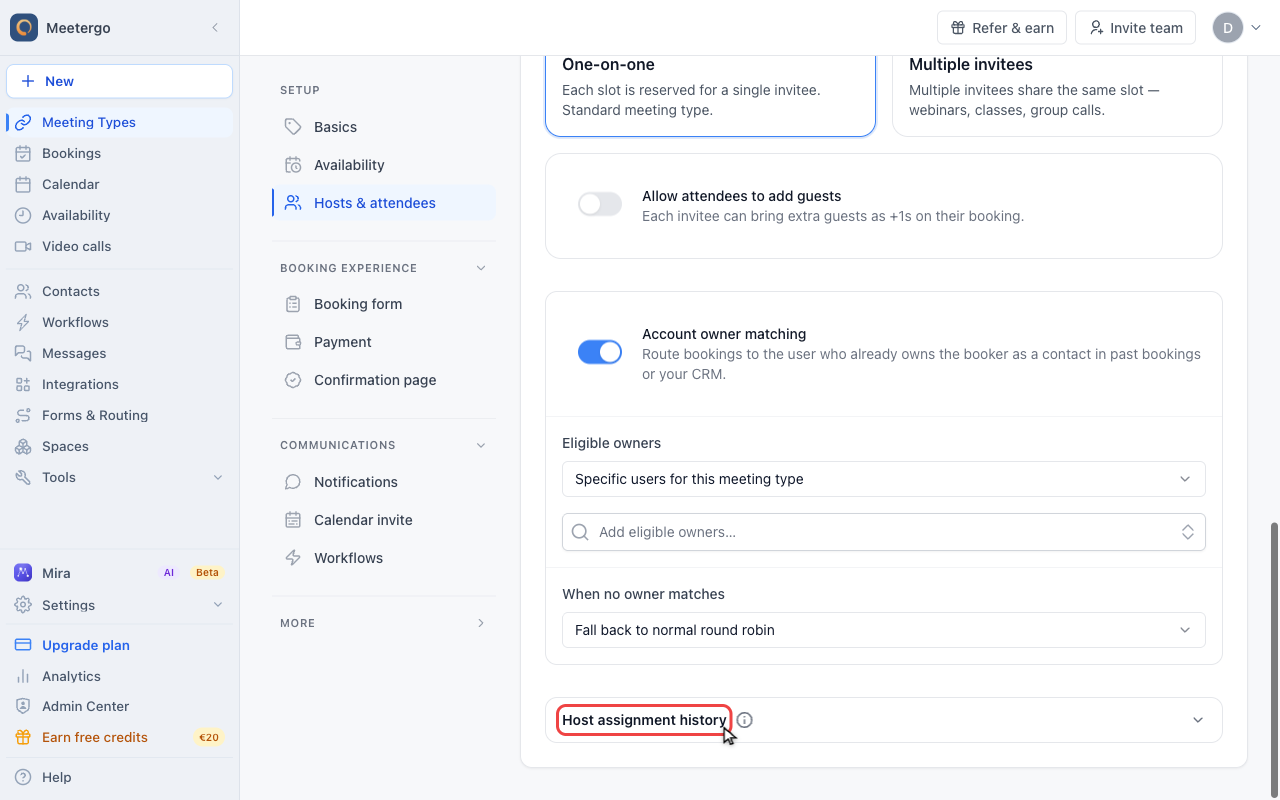Open the When no owner matches dropdown
Screen dimensions: 1280x800
884,630
